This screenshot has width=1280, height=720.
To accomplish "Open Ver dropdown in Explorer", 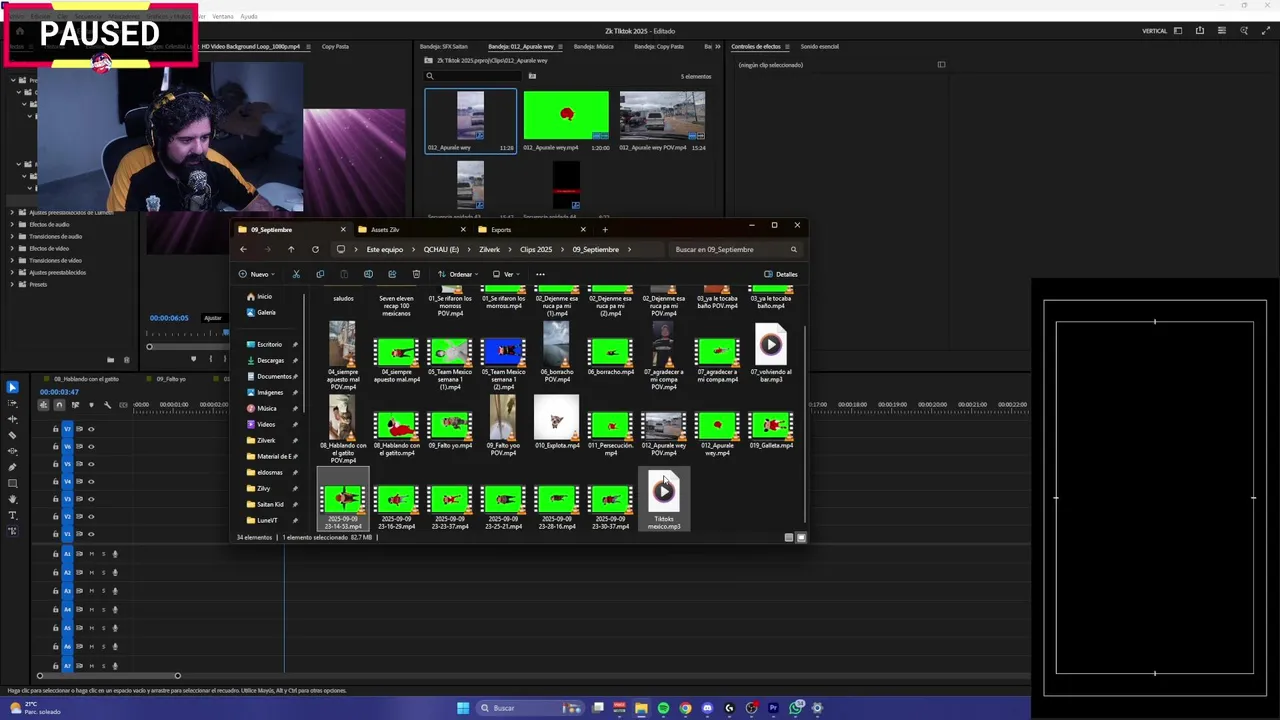I will click(x=506, y=274).
